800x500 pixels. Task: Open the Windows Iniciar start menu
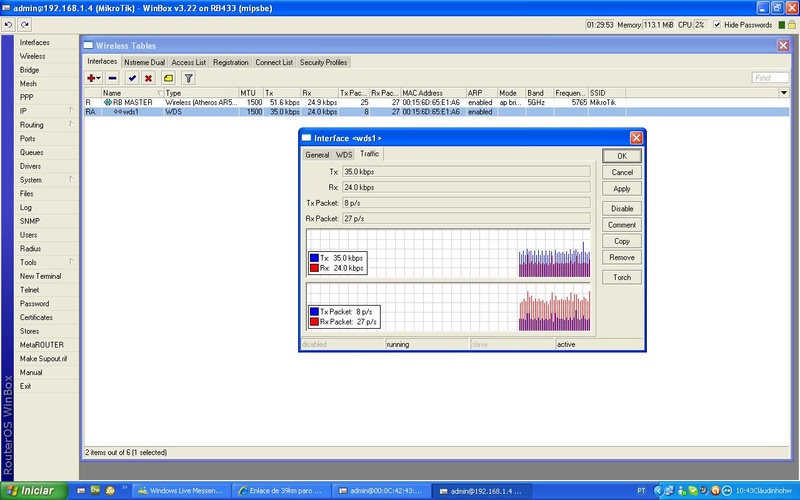click(30, 491)
